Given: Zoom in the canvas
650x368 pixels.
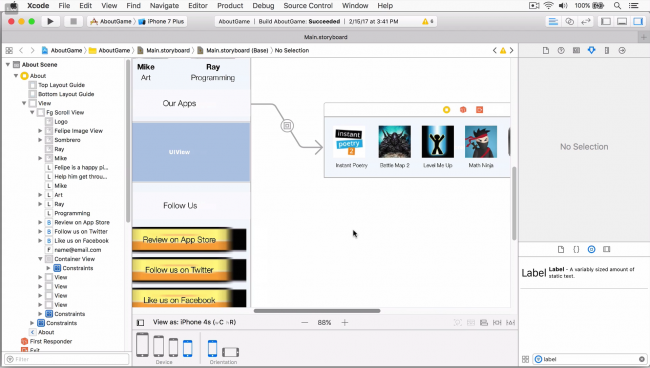Looking at the screenshot, I should click(x=344, y=322).
